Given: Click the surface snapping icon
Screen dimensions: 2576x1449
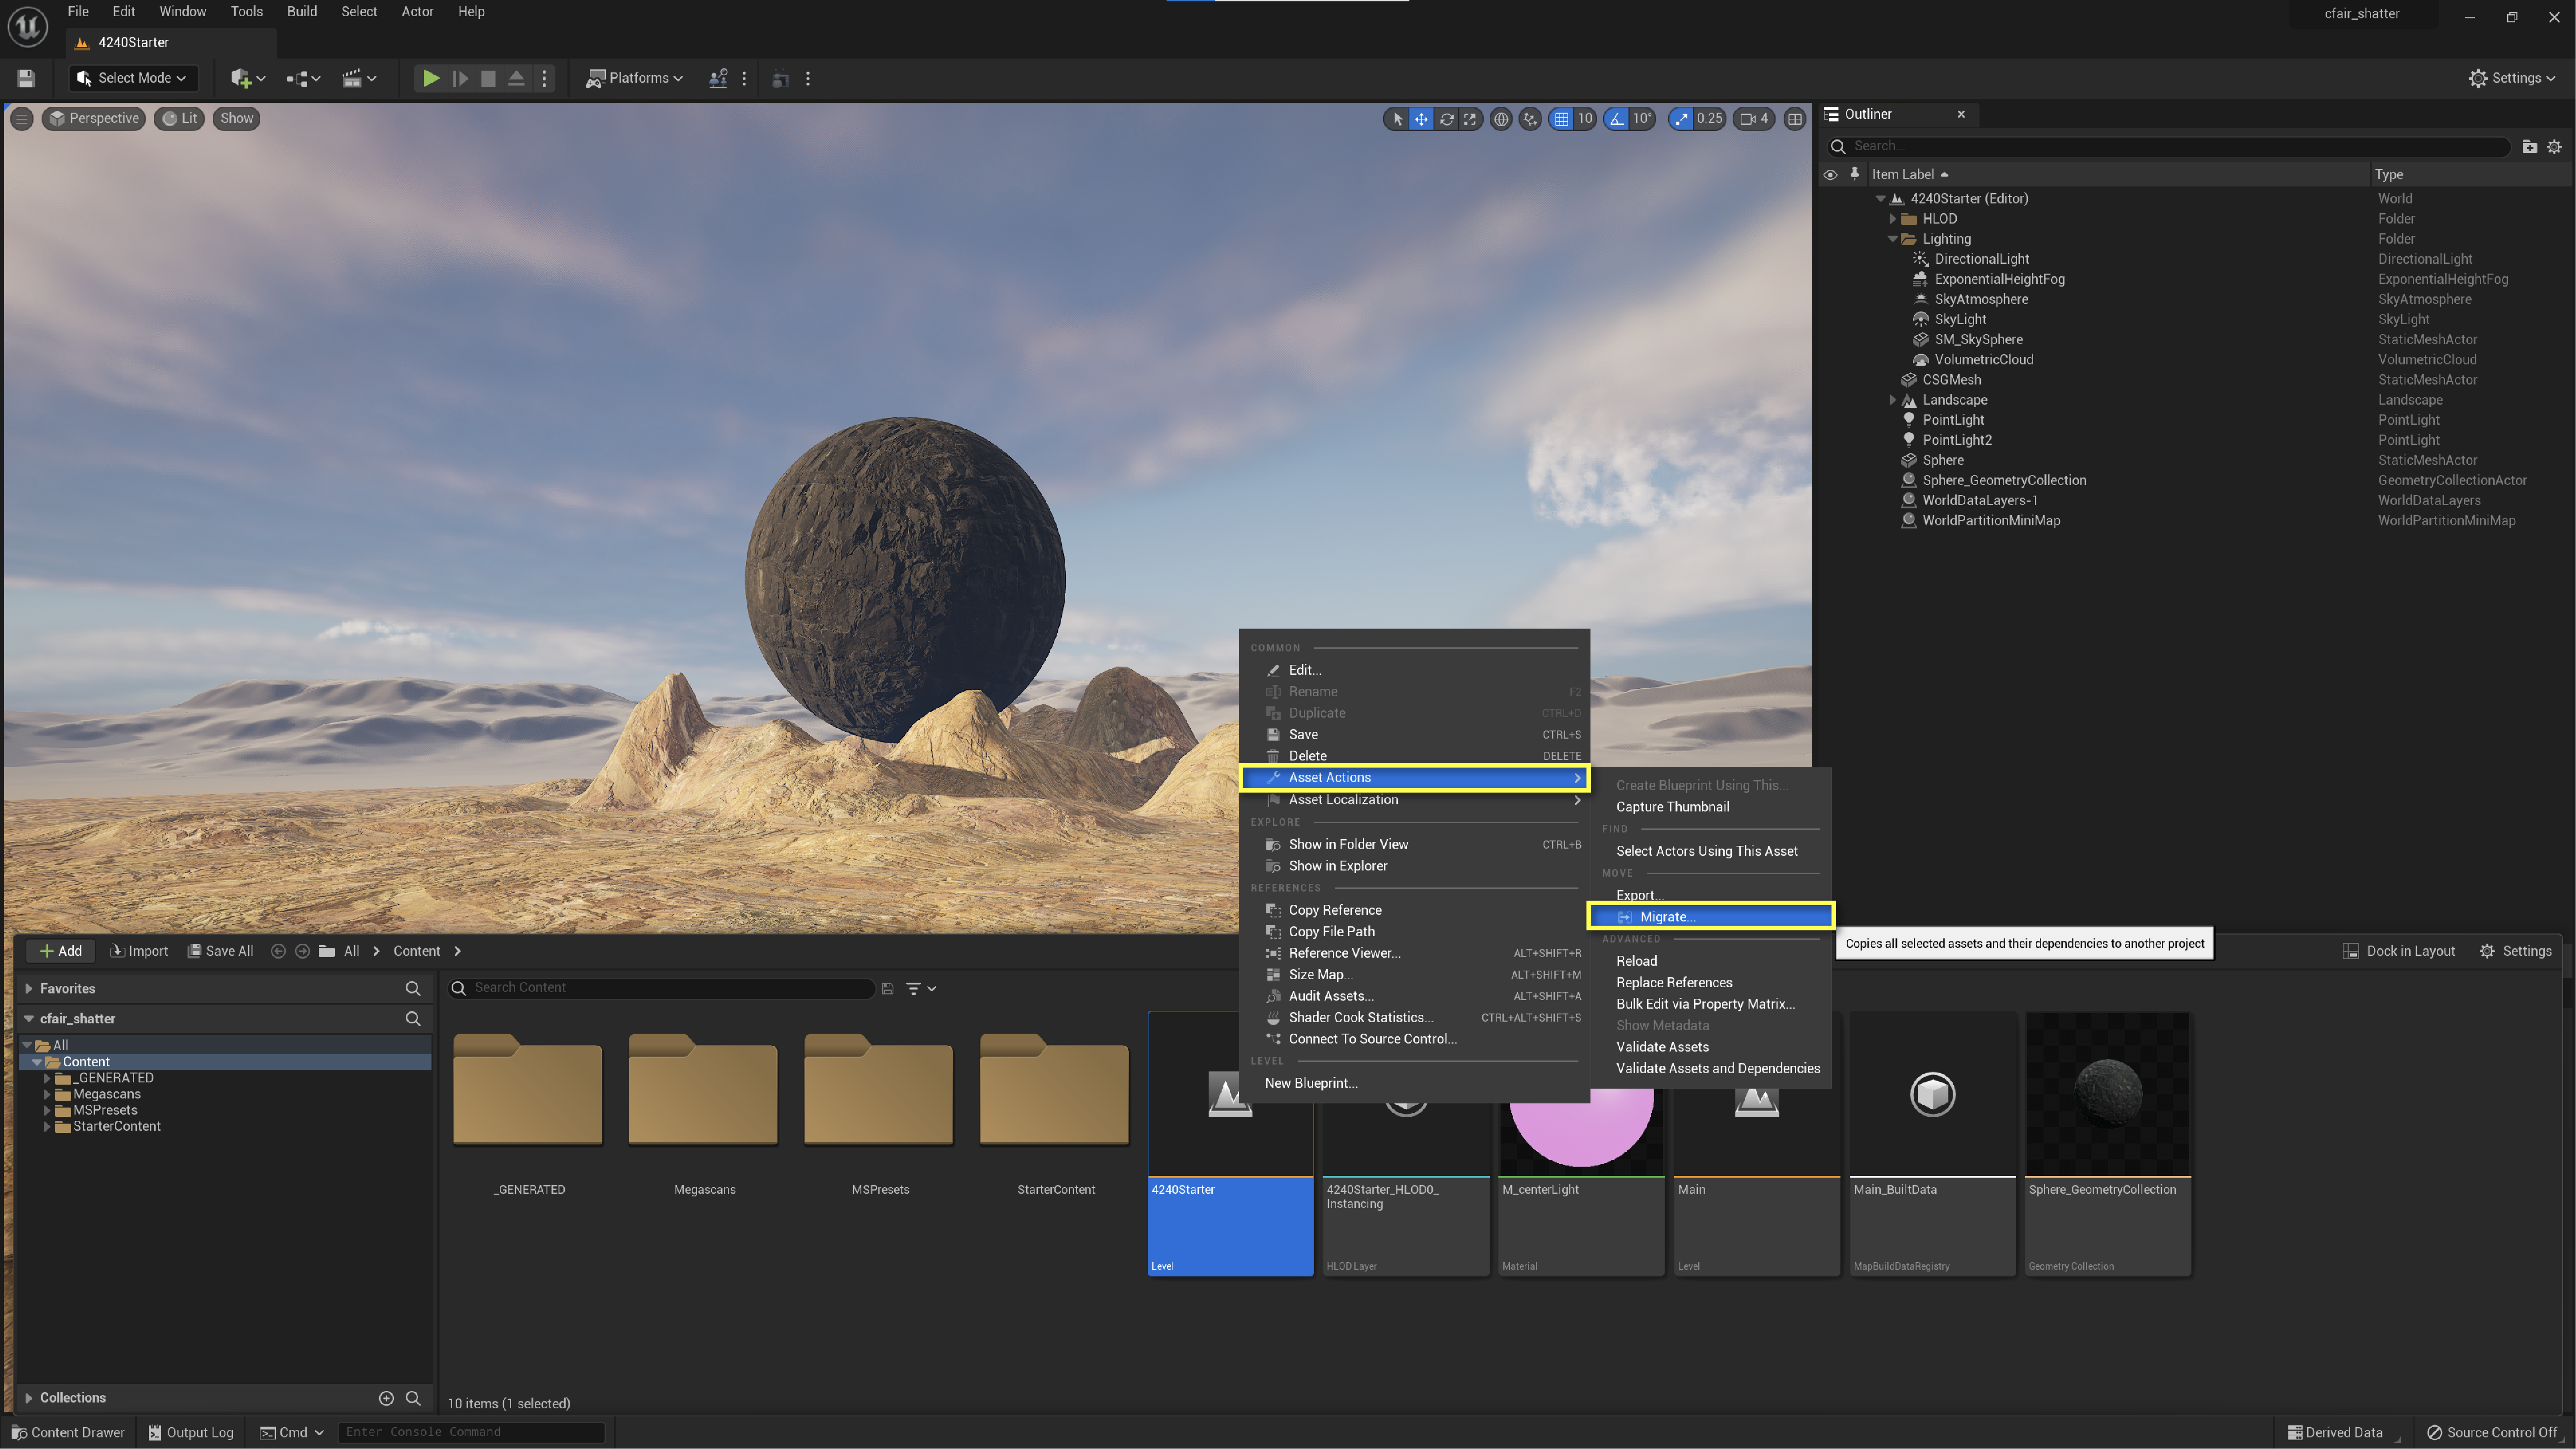Looking at the screenshot, I should click(1530, 119).
